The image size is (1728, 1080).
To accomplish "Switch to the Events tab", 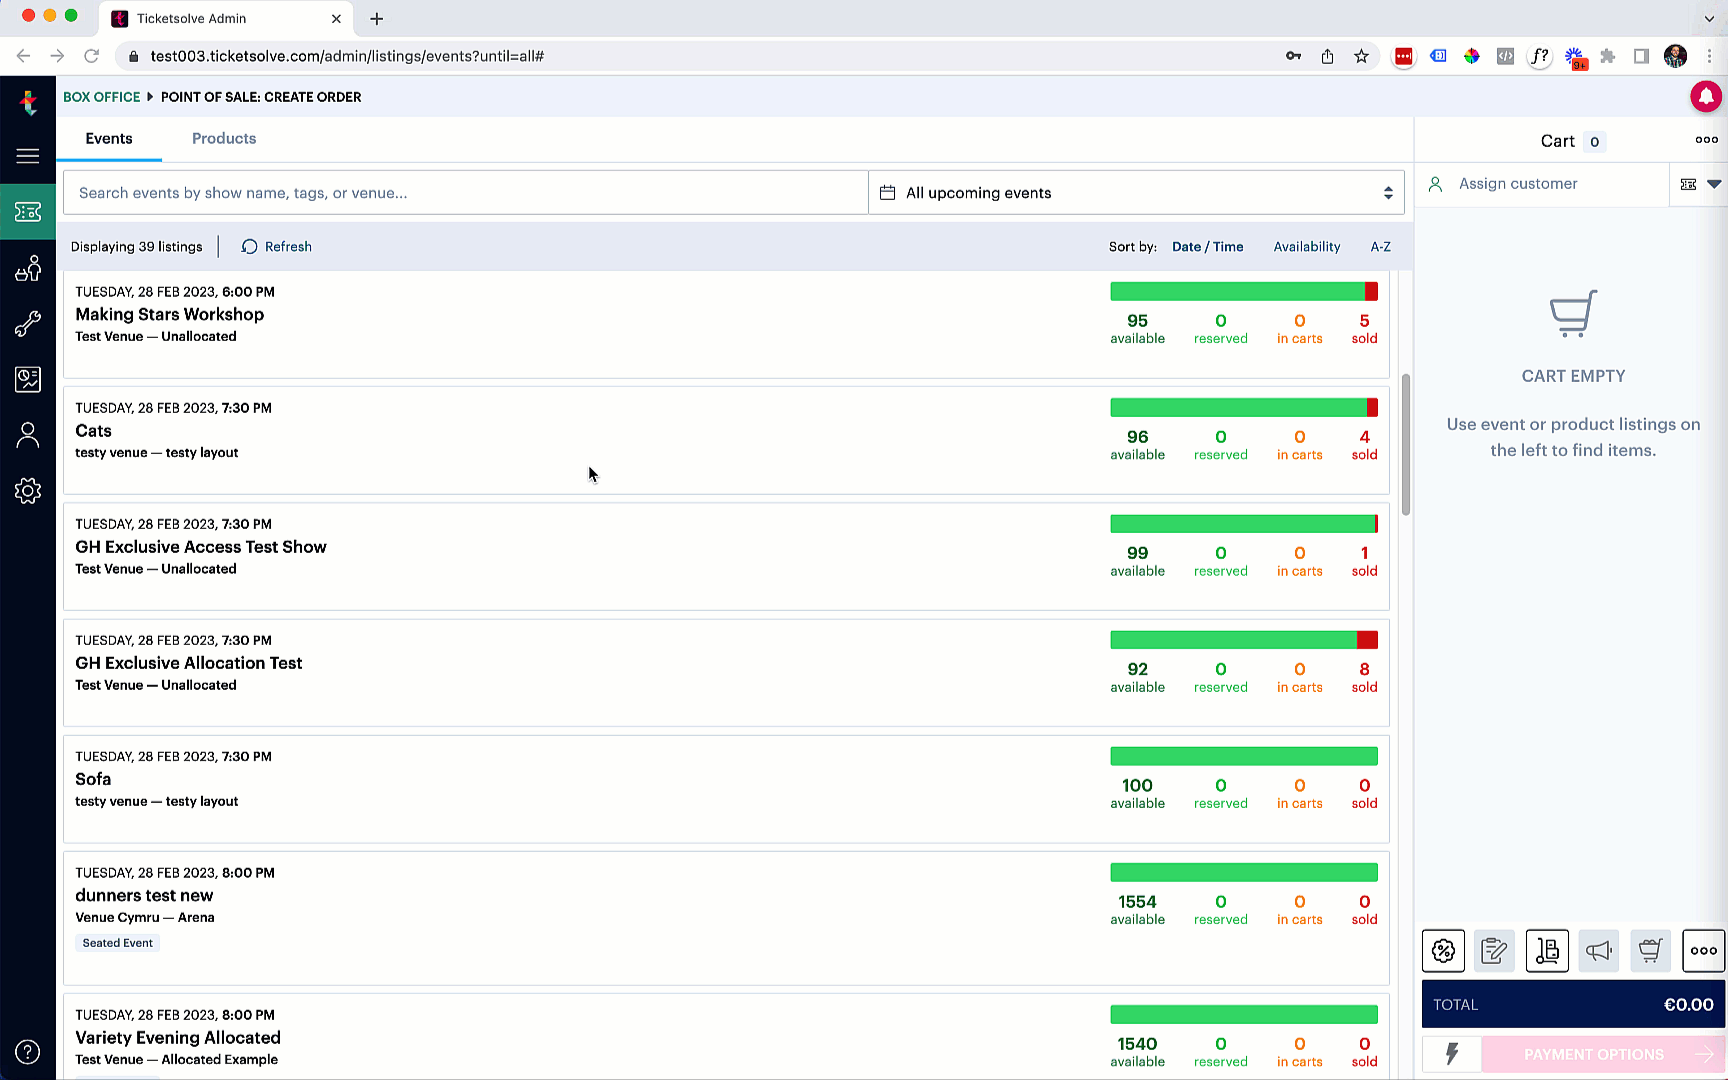I will 109,139.
